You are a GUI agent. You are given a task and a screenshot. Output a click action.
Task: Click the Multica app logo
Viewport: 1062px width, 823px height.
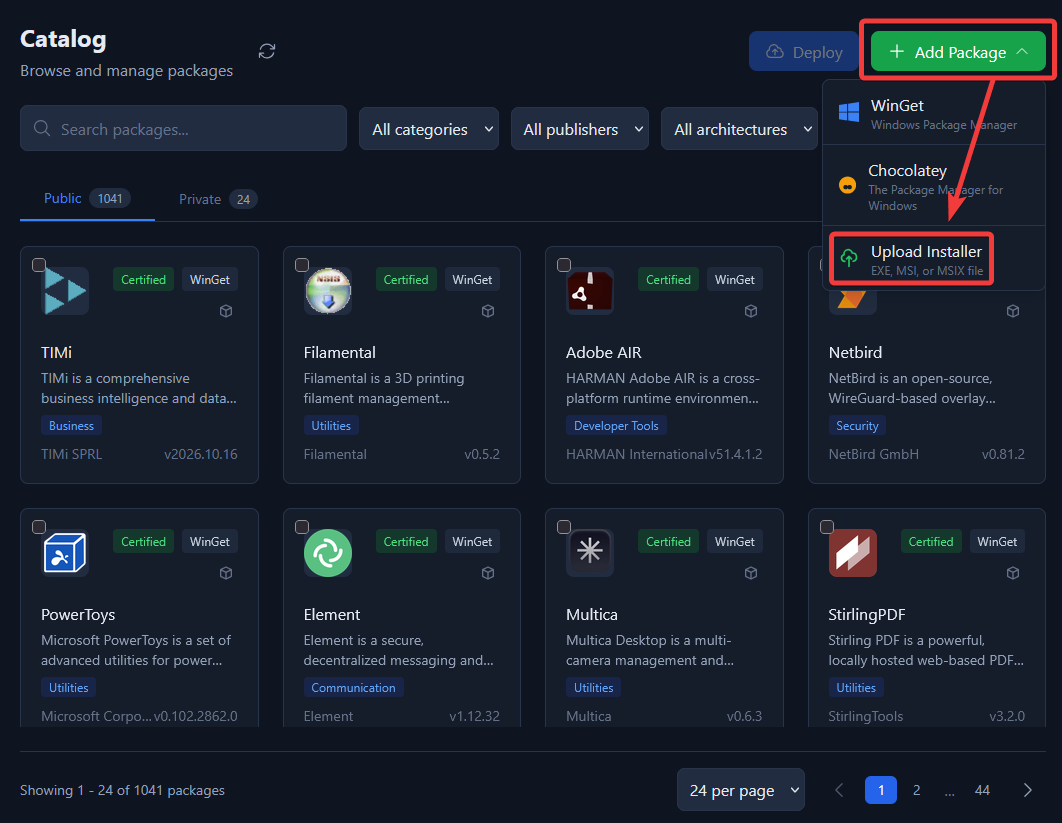click(x=590, y=553)
